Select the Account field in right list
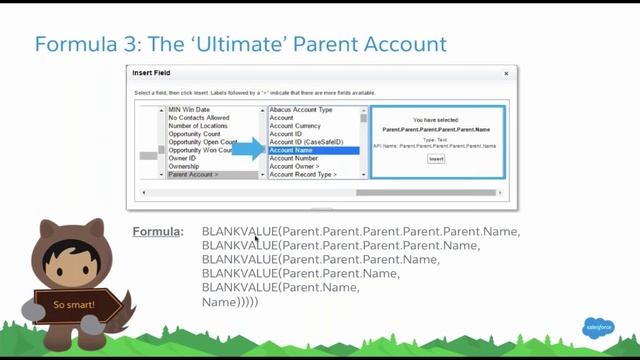Viewport: 640px width, 360px height. click(x=281, y=118)
